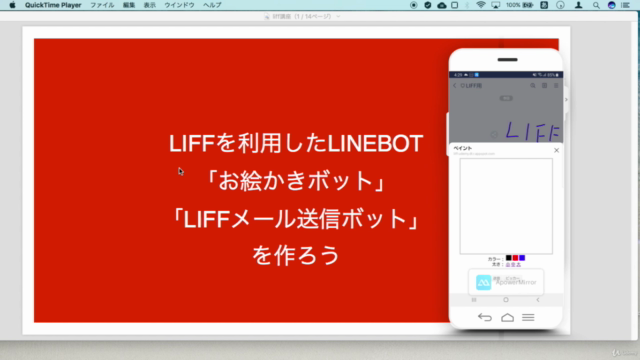Open the ウインドウ menu
This screenshot has width=640, height=360.
tap(179, 5)
